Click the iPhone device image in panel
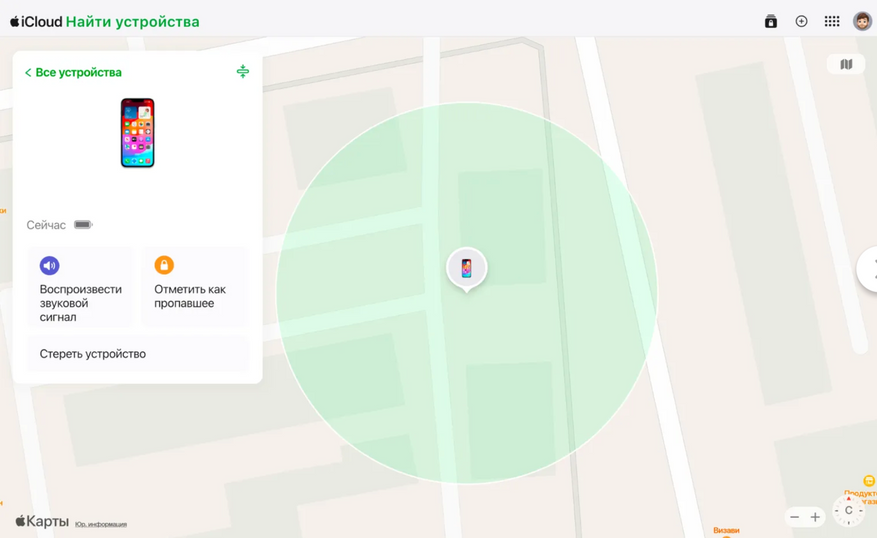The height and width of the screenshot is (538, 877). (138, 133)
